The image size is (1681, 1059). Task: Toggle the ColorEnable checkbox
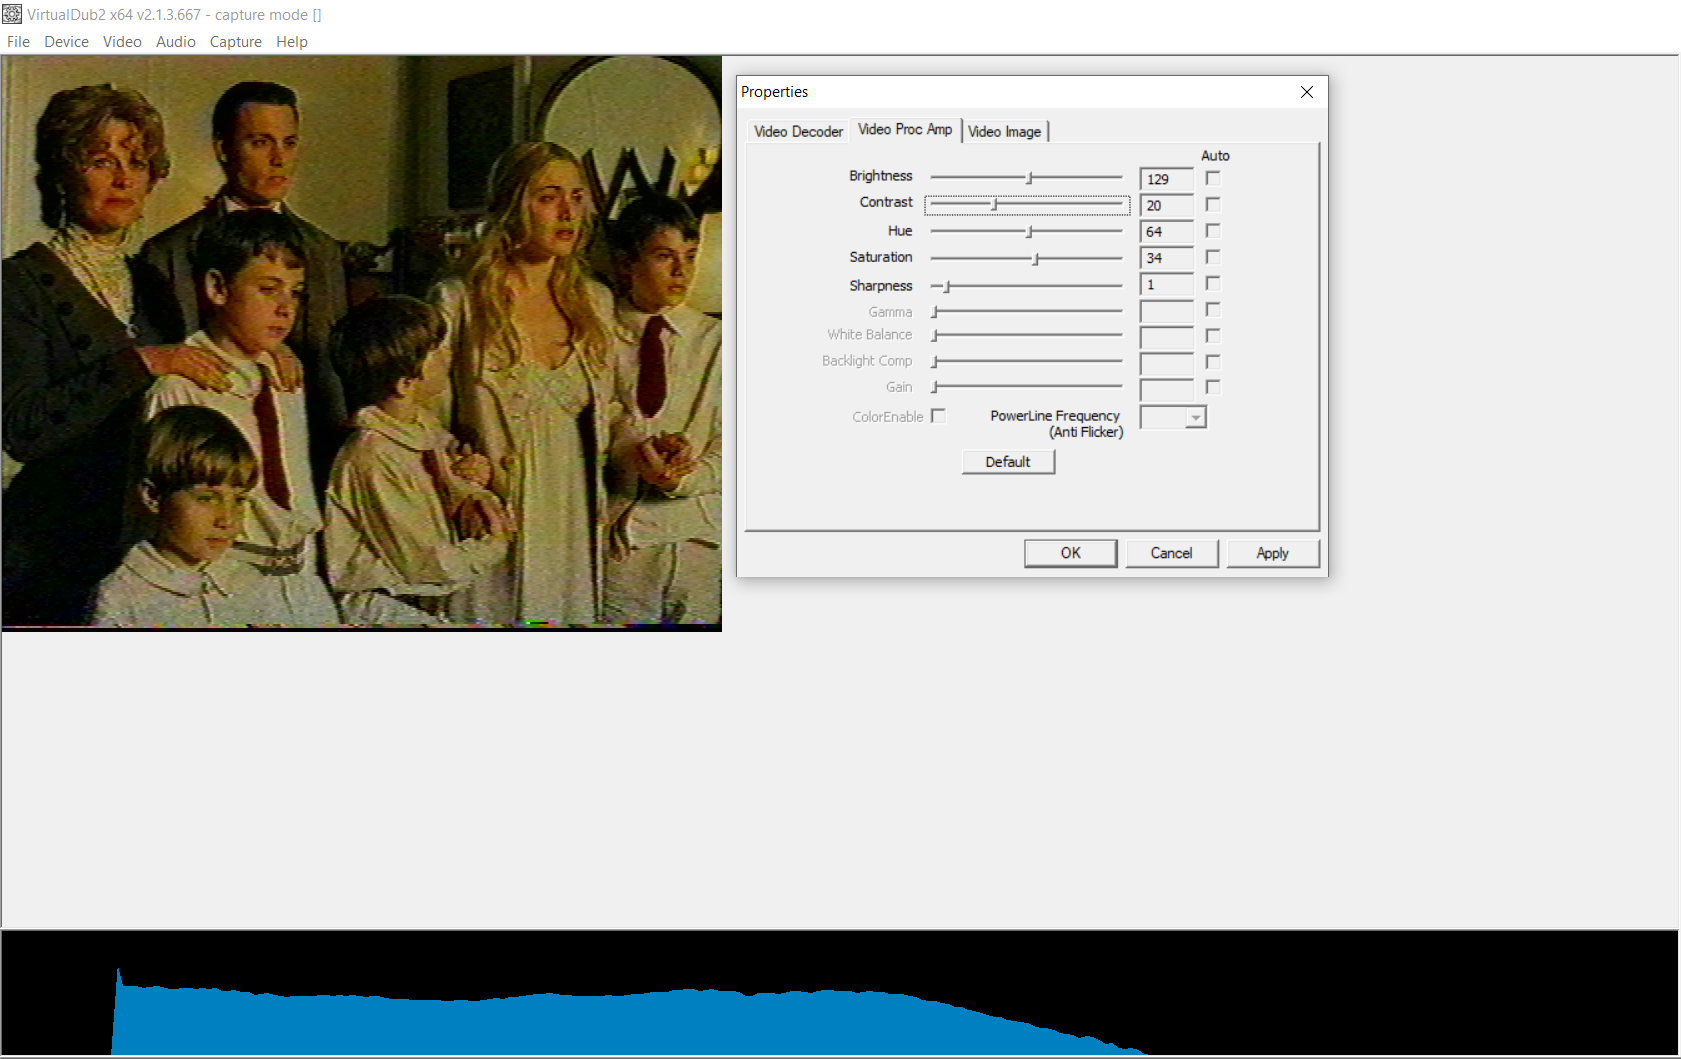(938, 416)
